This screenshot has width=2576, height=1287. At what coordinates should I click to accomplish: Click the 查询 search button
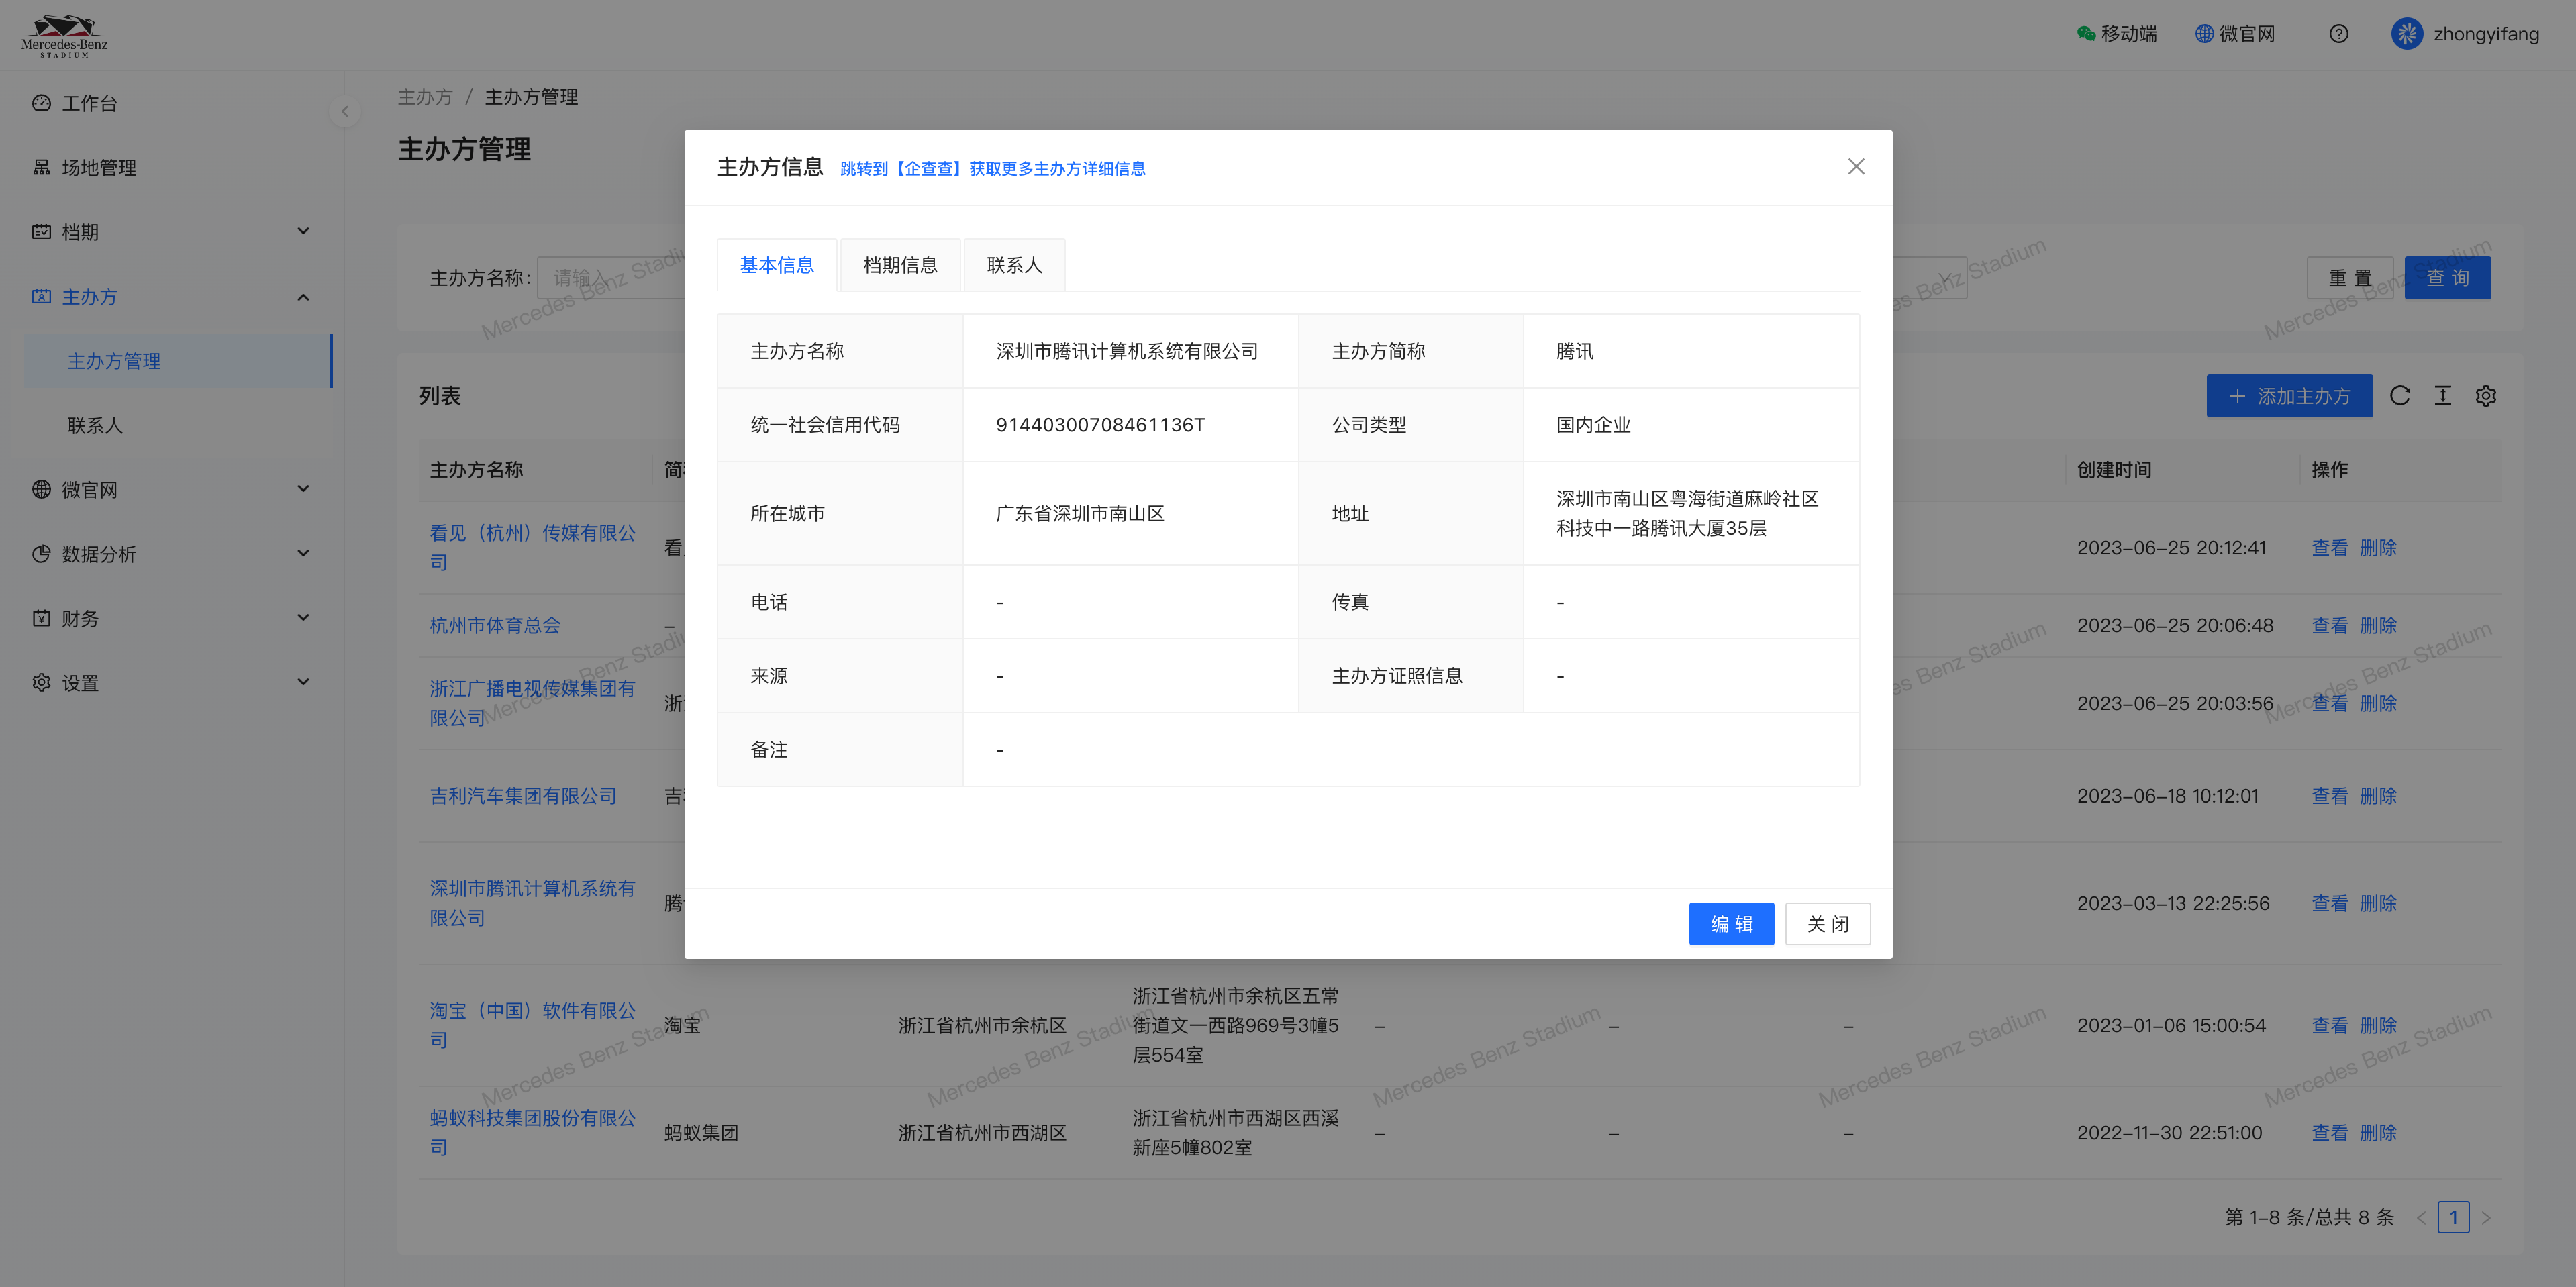click(x=2447, y=278)
